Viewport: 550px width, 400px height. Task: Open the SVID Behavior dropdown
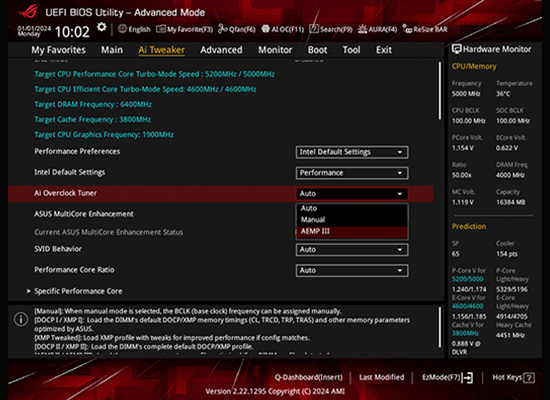(352, 249)
